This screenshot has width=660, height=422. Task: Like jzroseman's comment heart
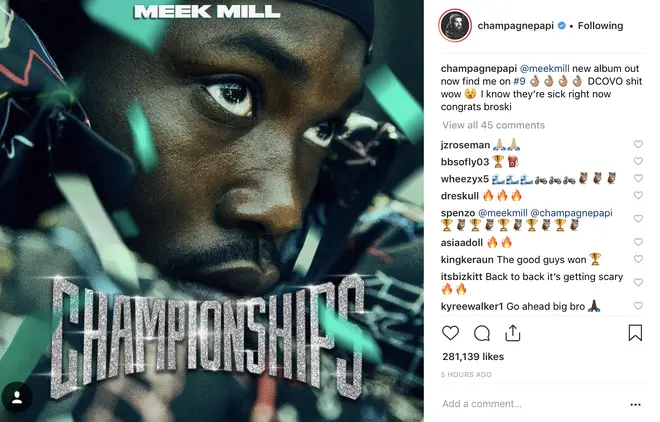[638, 144]
